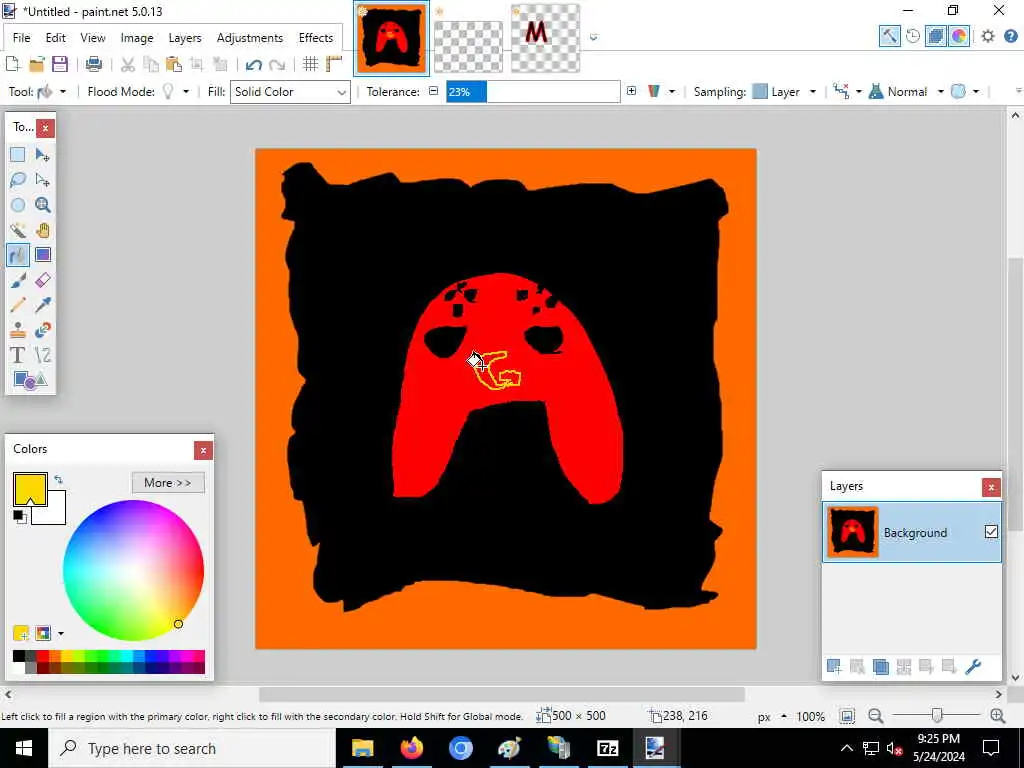Switch to the image thumbnail with letter M
Screen dimensions: 1024x768
[545, 38]
